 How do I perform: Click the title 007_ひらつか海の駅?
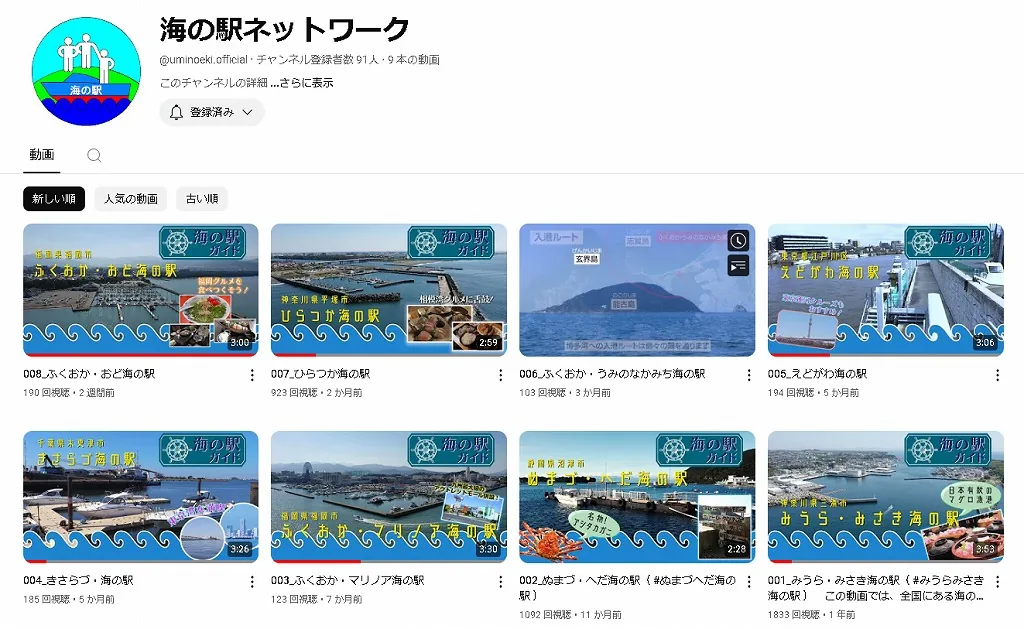click(x=321, y=374)
